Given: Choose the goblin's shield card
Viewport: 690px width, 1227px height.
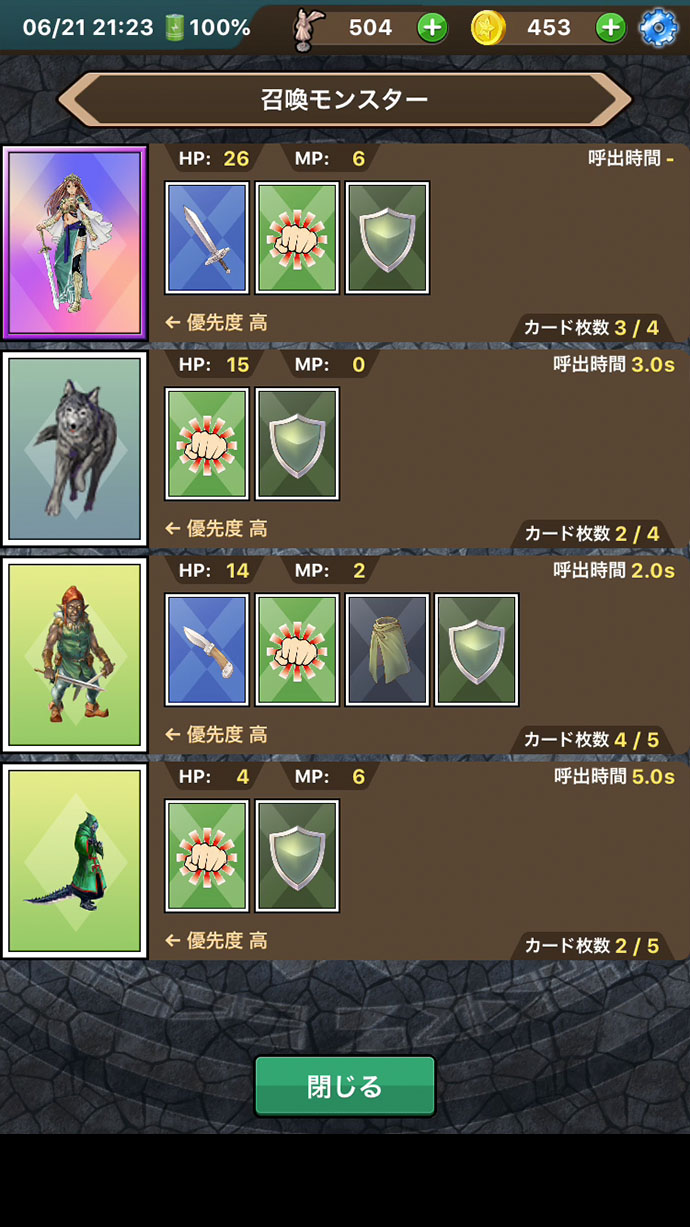Looking at the screenshot, I should (x=477, y=650).
